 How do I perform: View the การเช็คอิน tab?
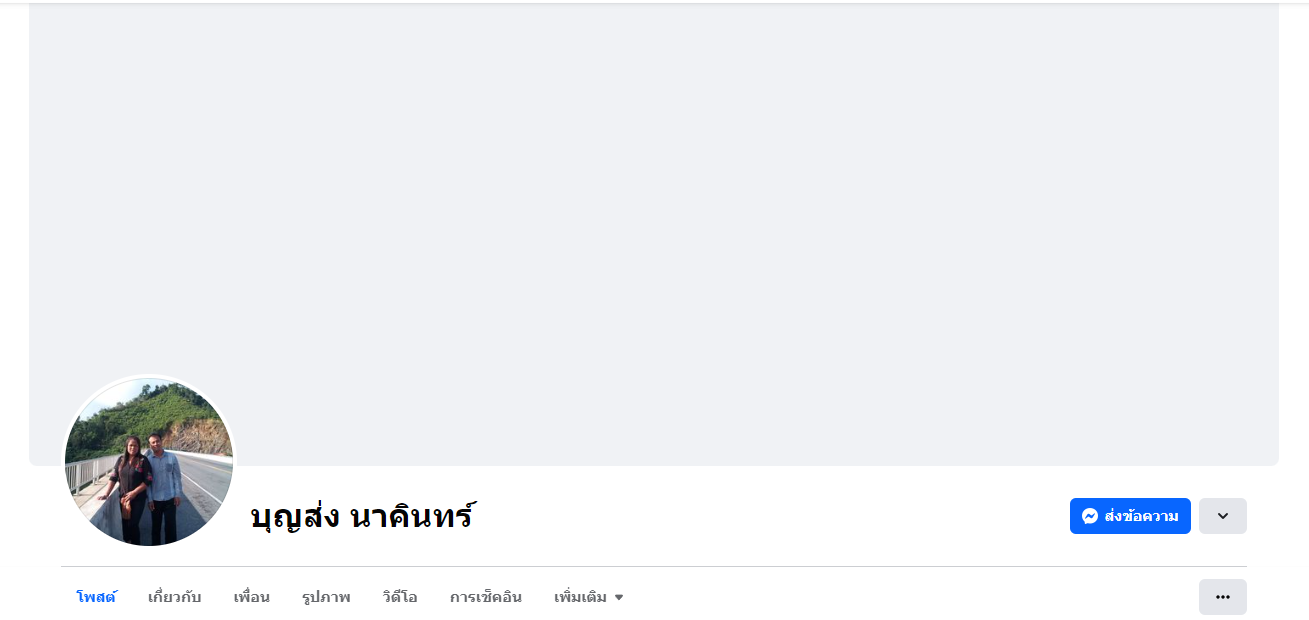tap(485, 597)
